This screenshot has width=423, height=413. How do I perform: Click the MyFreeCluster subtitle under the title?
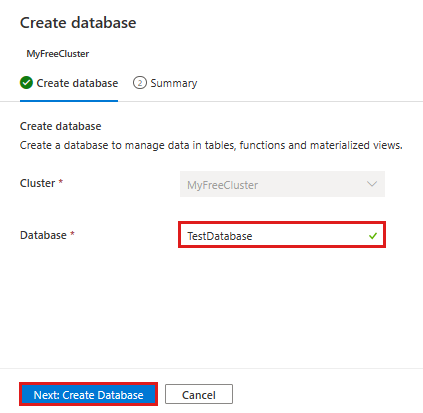pos(58,54)
